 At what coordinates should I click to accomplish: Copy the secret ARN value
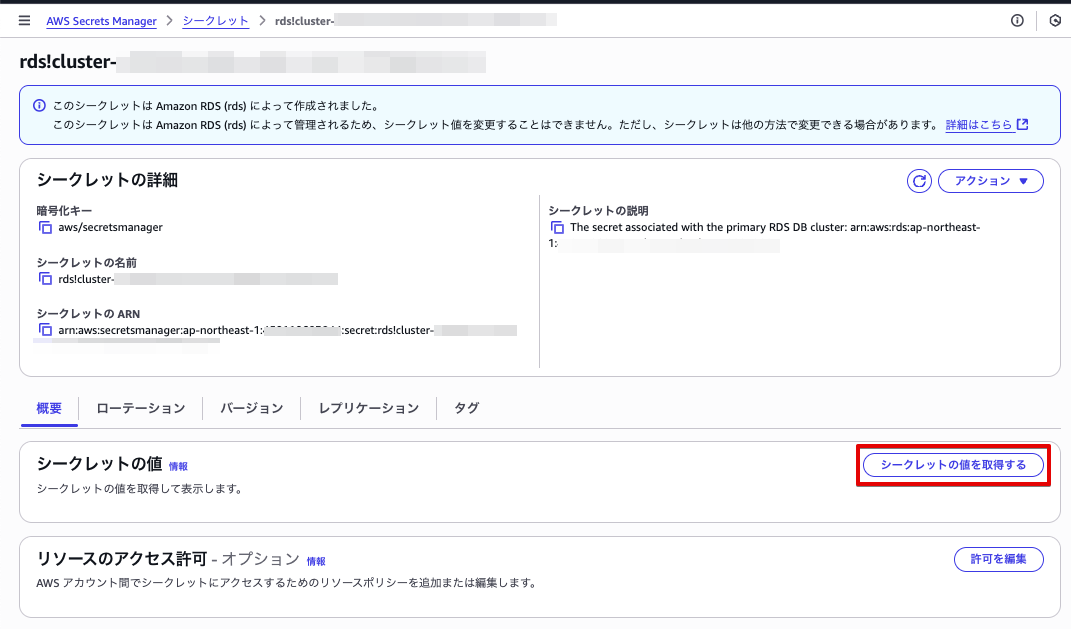(45, 330)
